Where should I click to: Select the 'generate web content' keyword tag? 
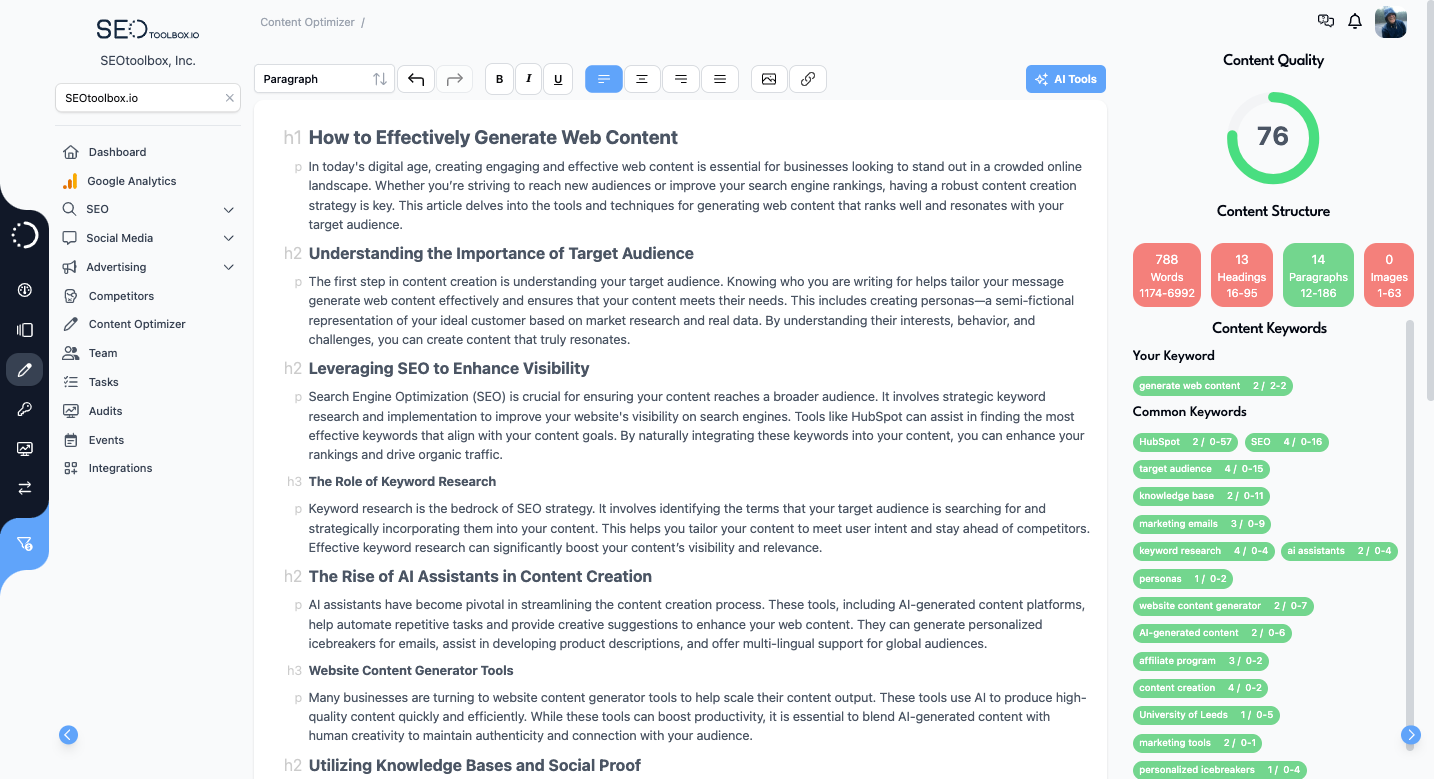(x=1212, y=386)
